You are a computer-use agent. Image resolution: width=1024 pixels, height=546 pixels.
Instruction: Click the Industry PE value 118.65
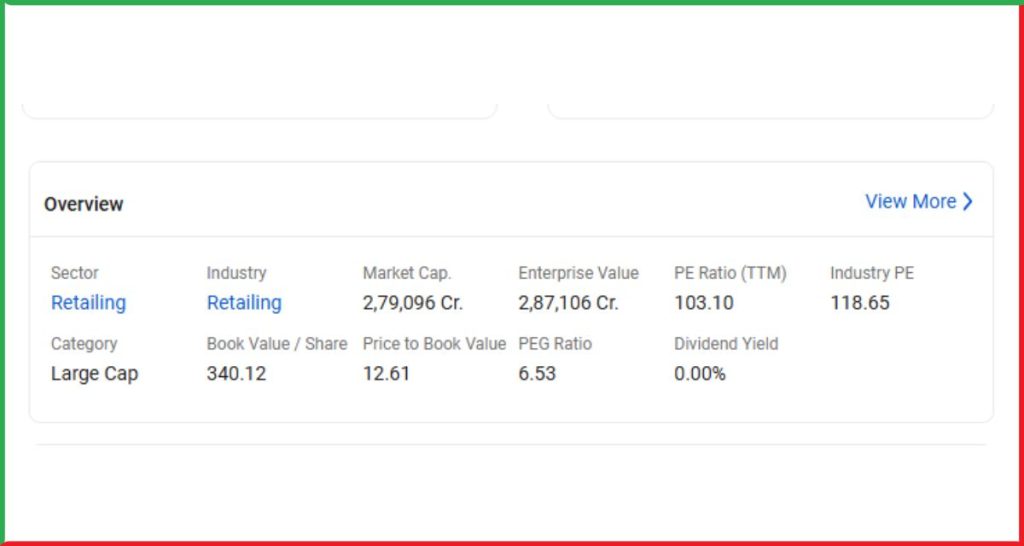click(x=860, y=303)
